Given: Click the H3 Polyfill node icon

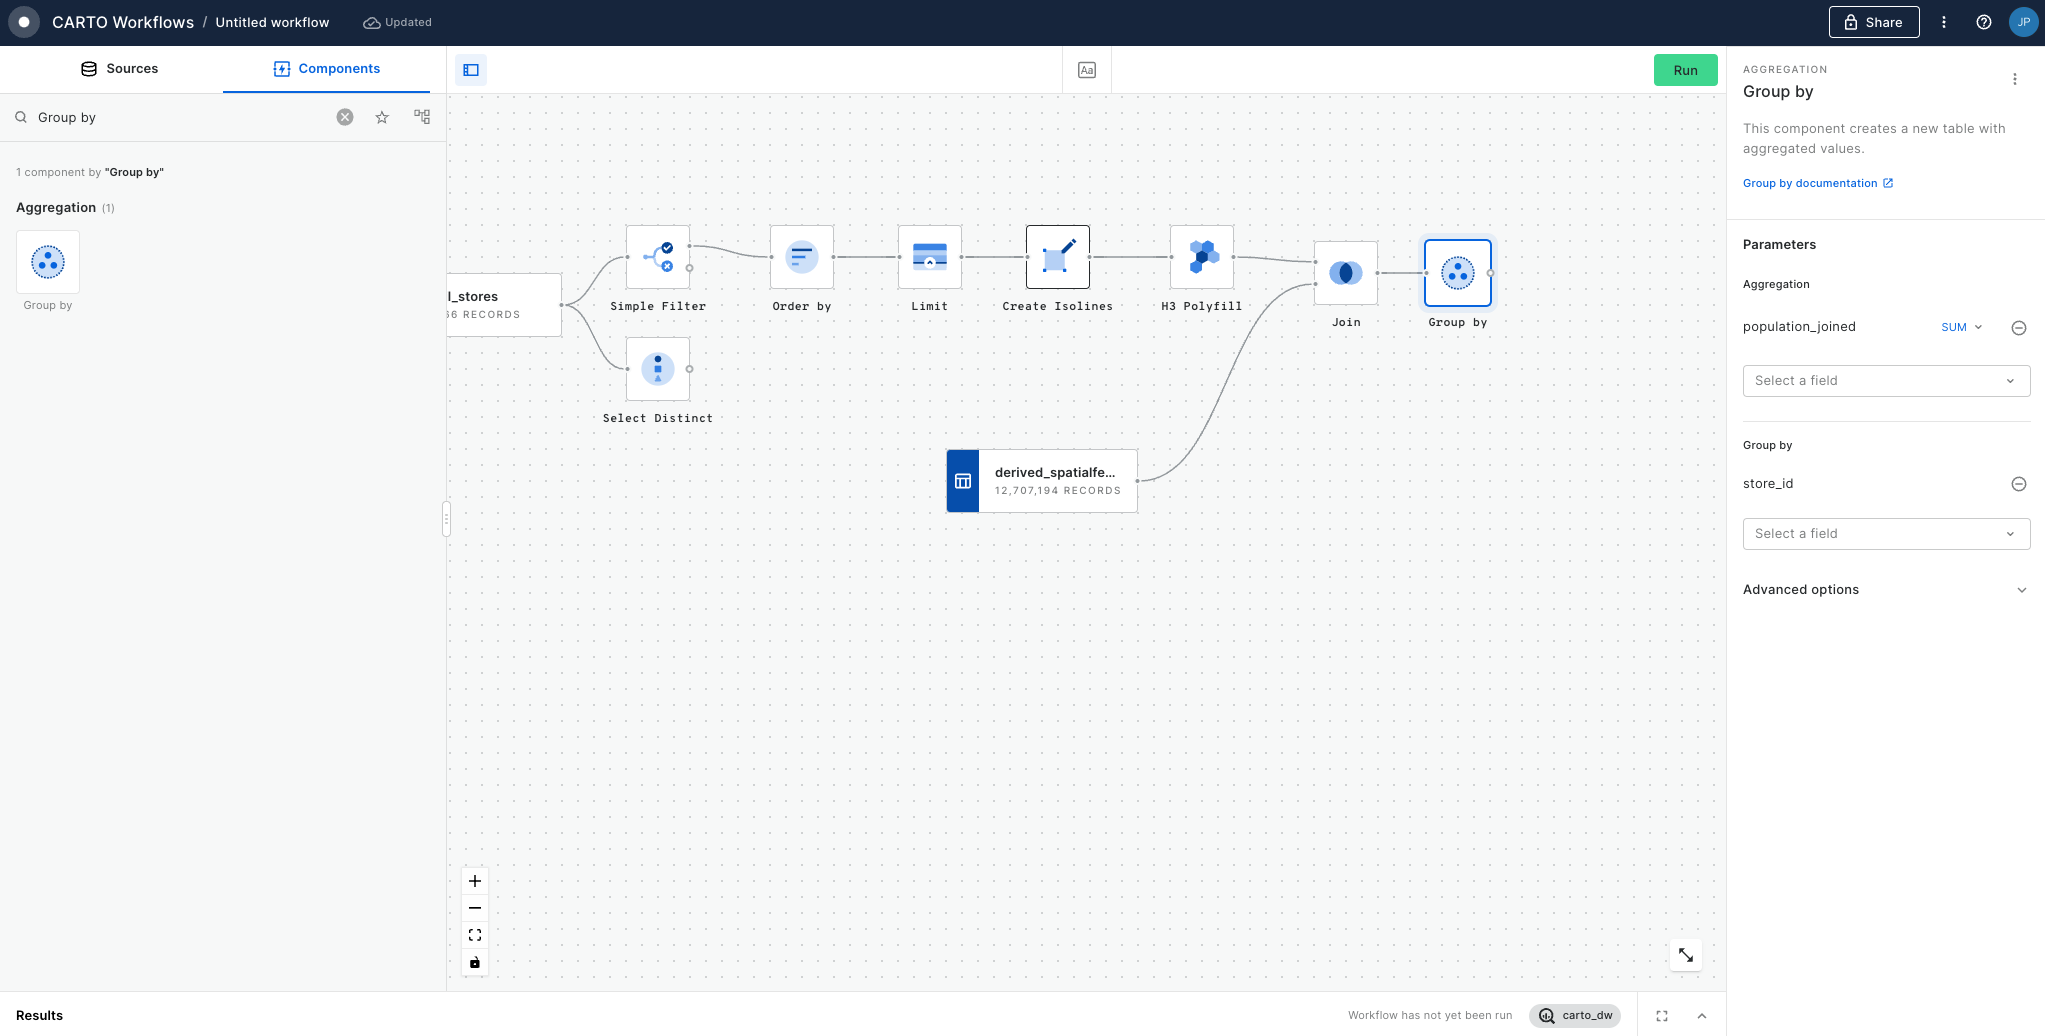Looking at the screenshot, I should (1201, 257).
